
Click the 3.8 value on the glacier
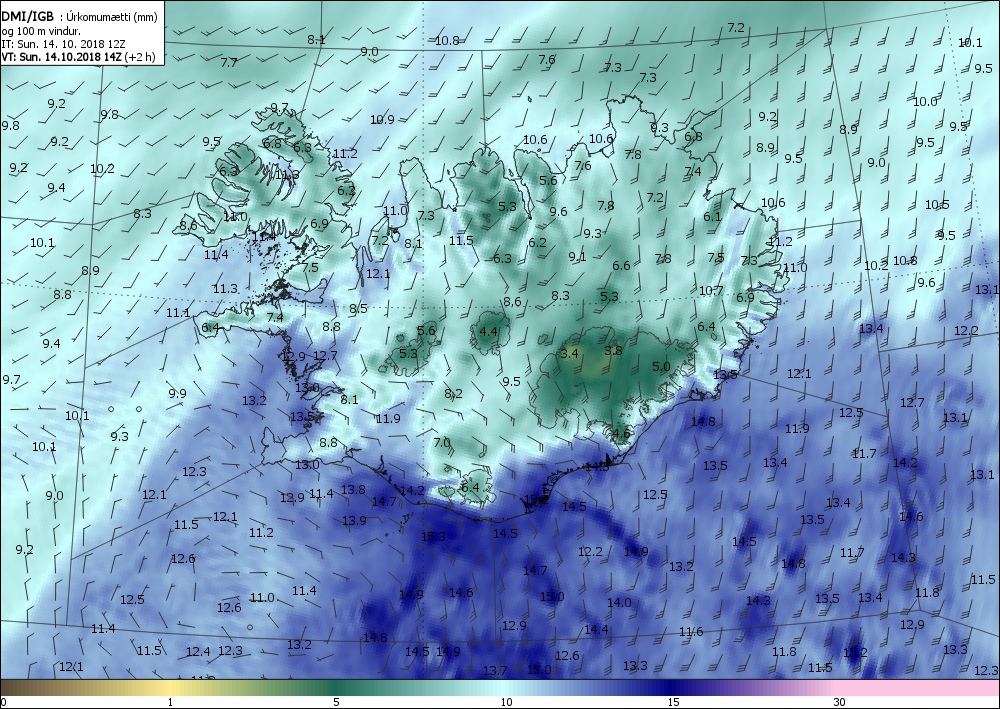(x=613, y=350)
